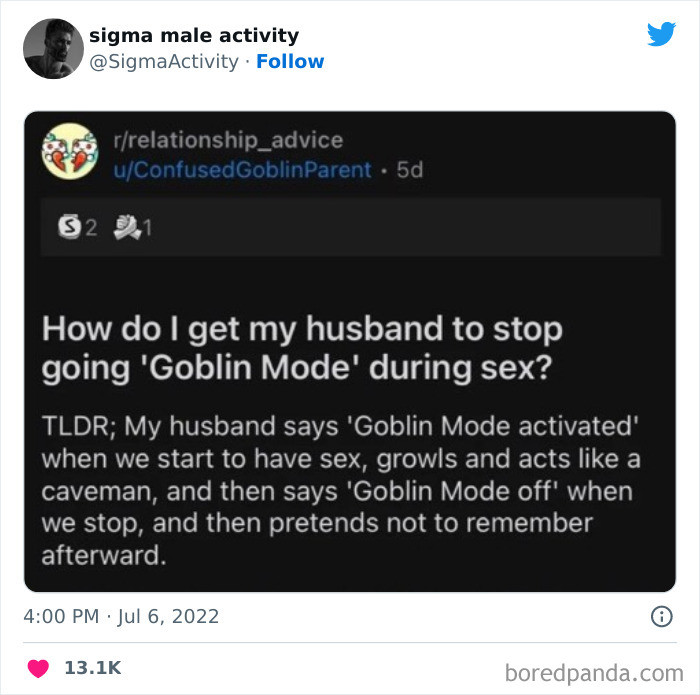Follow the SigmaActivity account
The width and height of the screenshot is (700, 695).
(290, 61)
